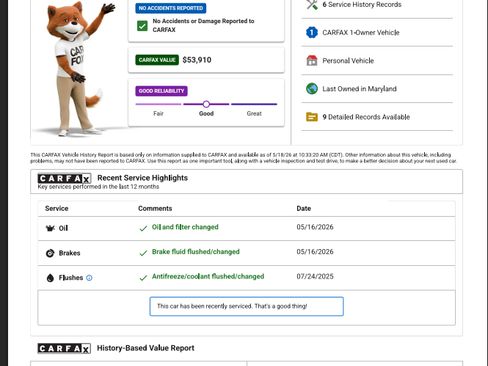Click checkmark next to Antifreeze/coolant flushed/changed
Viewport: 488px width, 366px height.
[143, 278]
